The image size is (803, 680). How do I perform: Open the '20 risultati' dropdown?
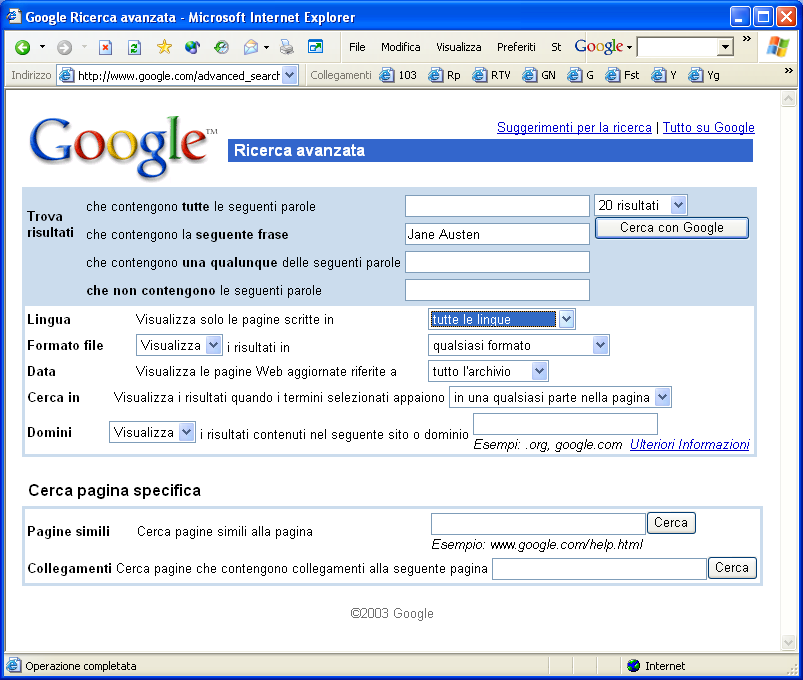click(x=640, y=205)
